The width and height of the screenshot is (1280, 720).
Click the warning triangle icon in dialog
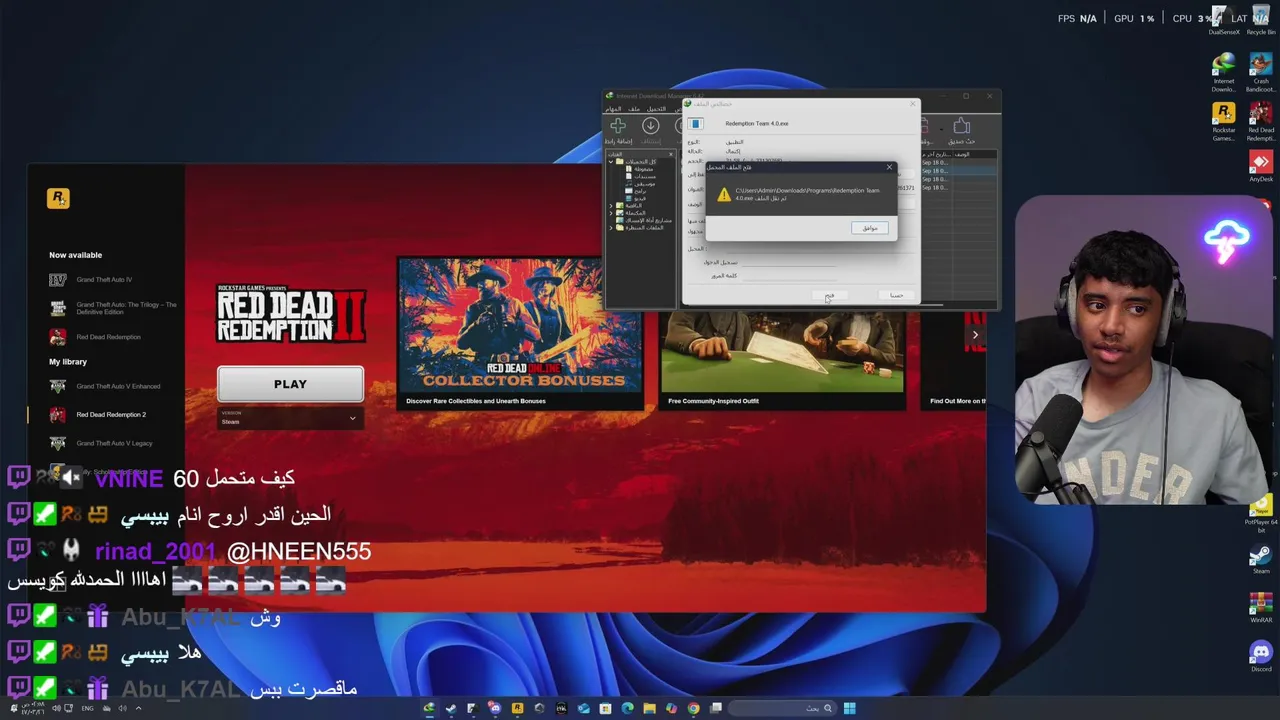(724, 195)
